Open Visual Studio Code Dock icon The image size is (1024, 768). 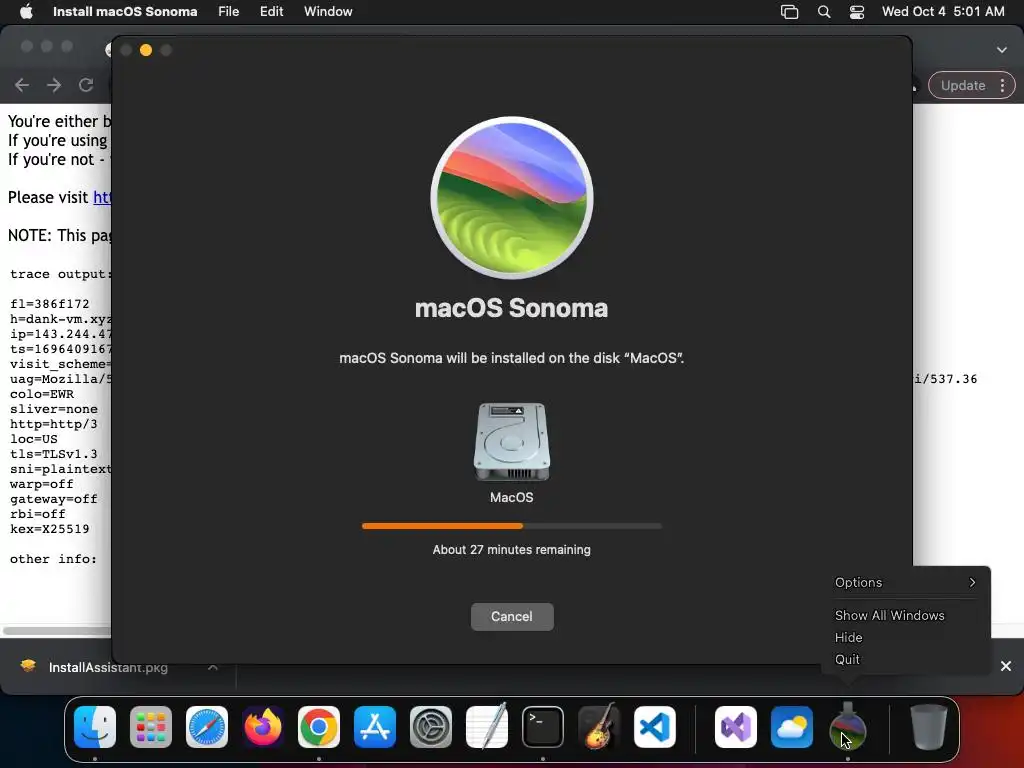click(654, 727)
